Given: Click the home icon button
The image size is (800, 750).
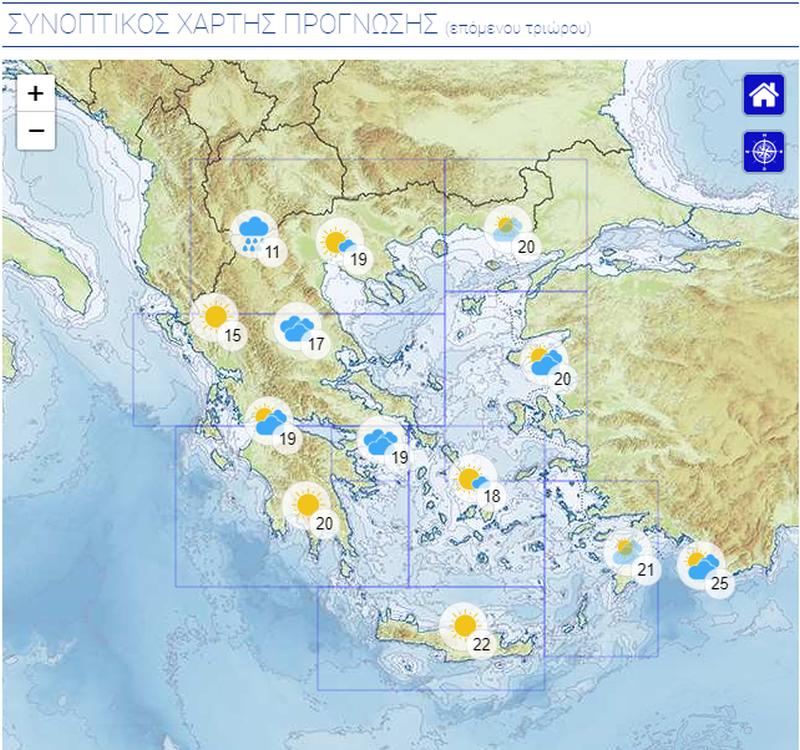Looking at the screenshot, I should point(764,94).
